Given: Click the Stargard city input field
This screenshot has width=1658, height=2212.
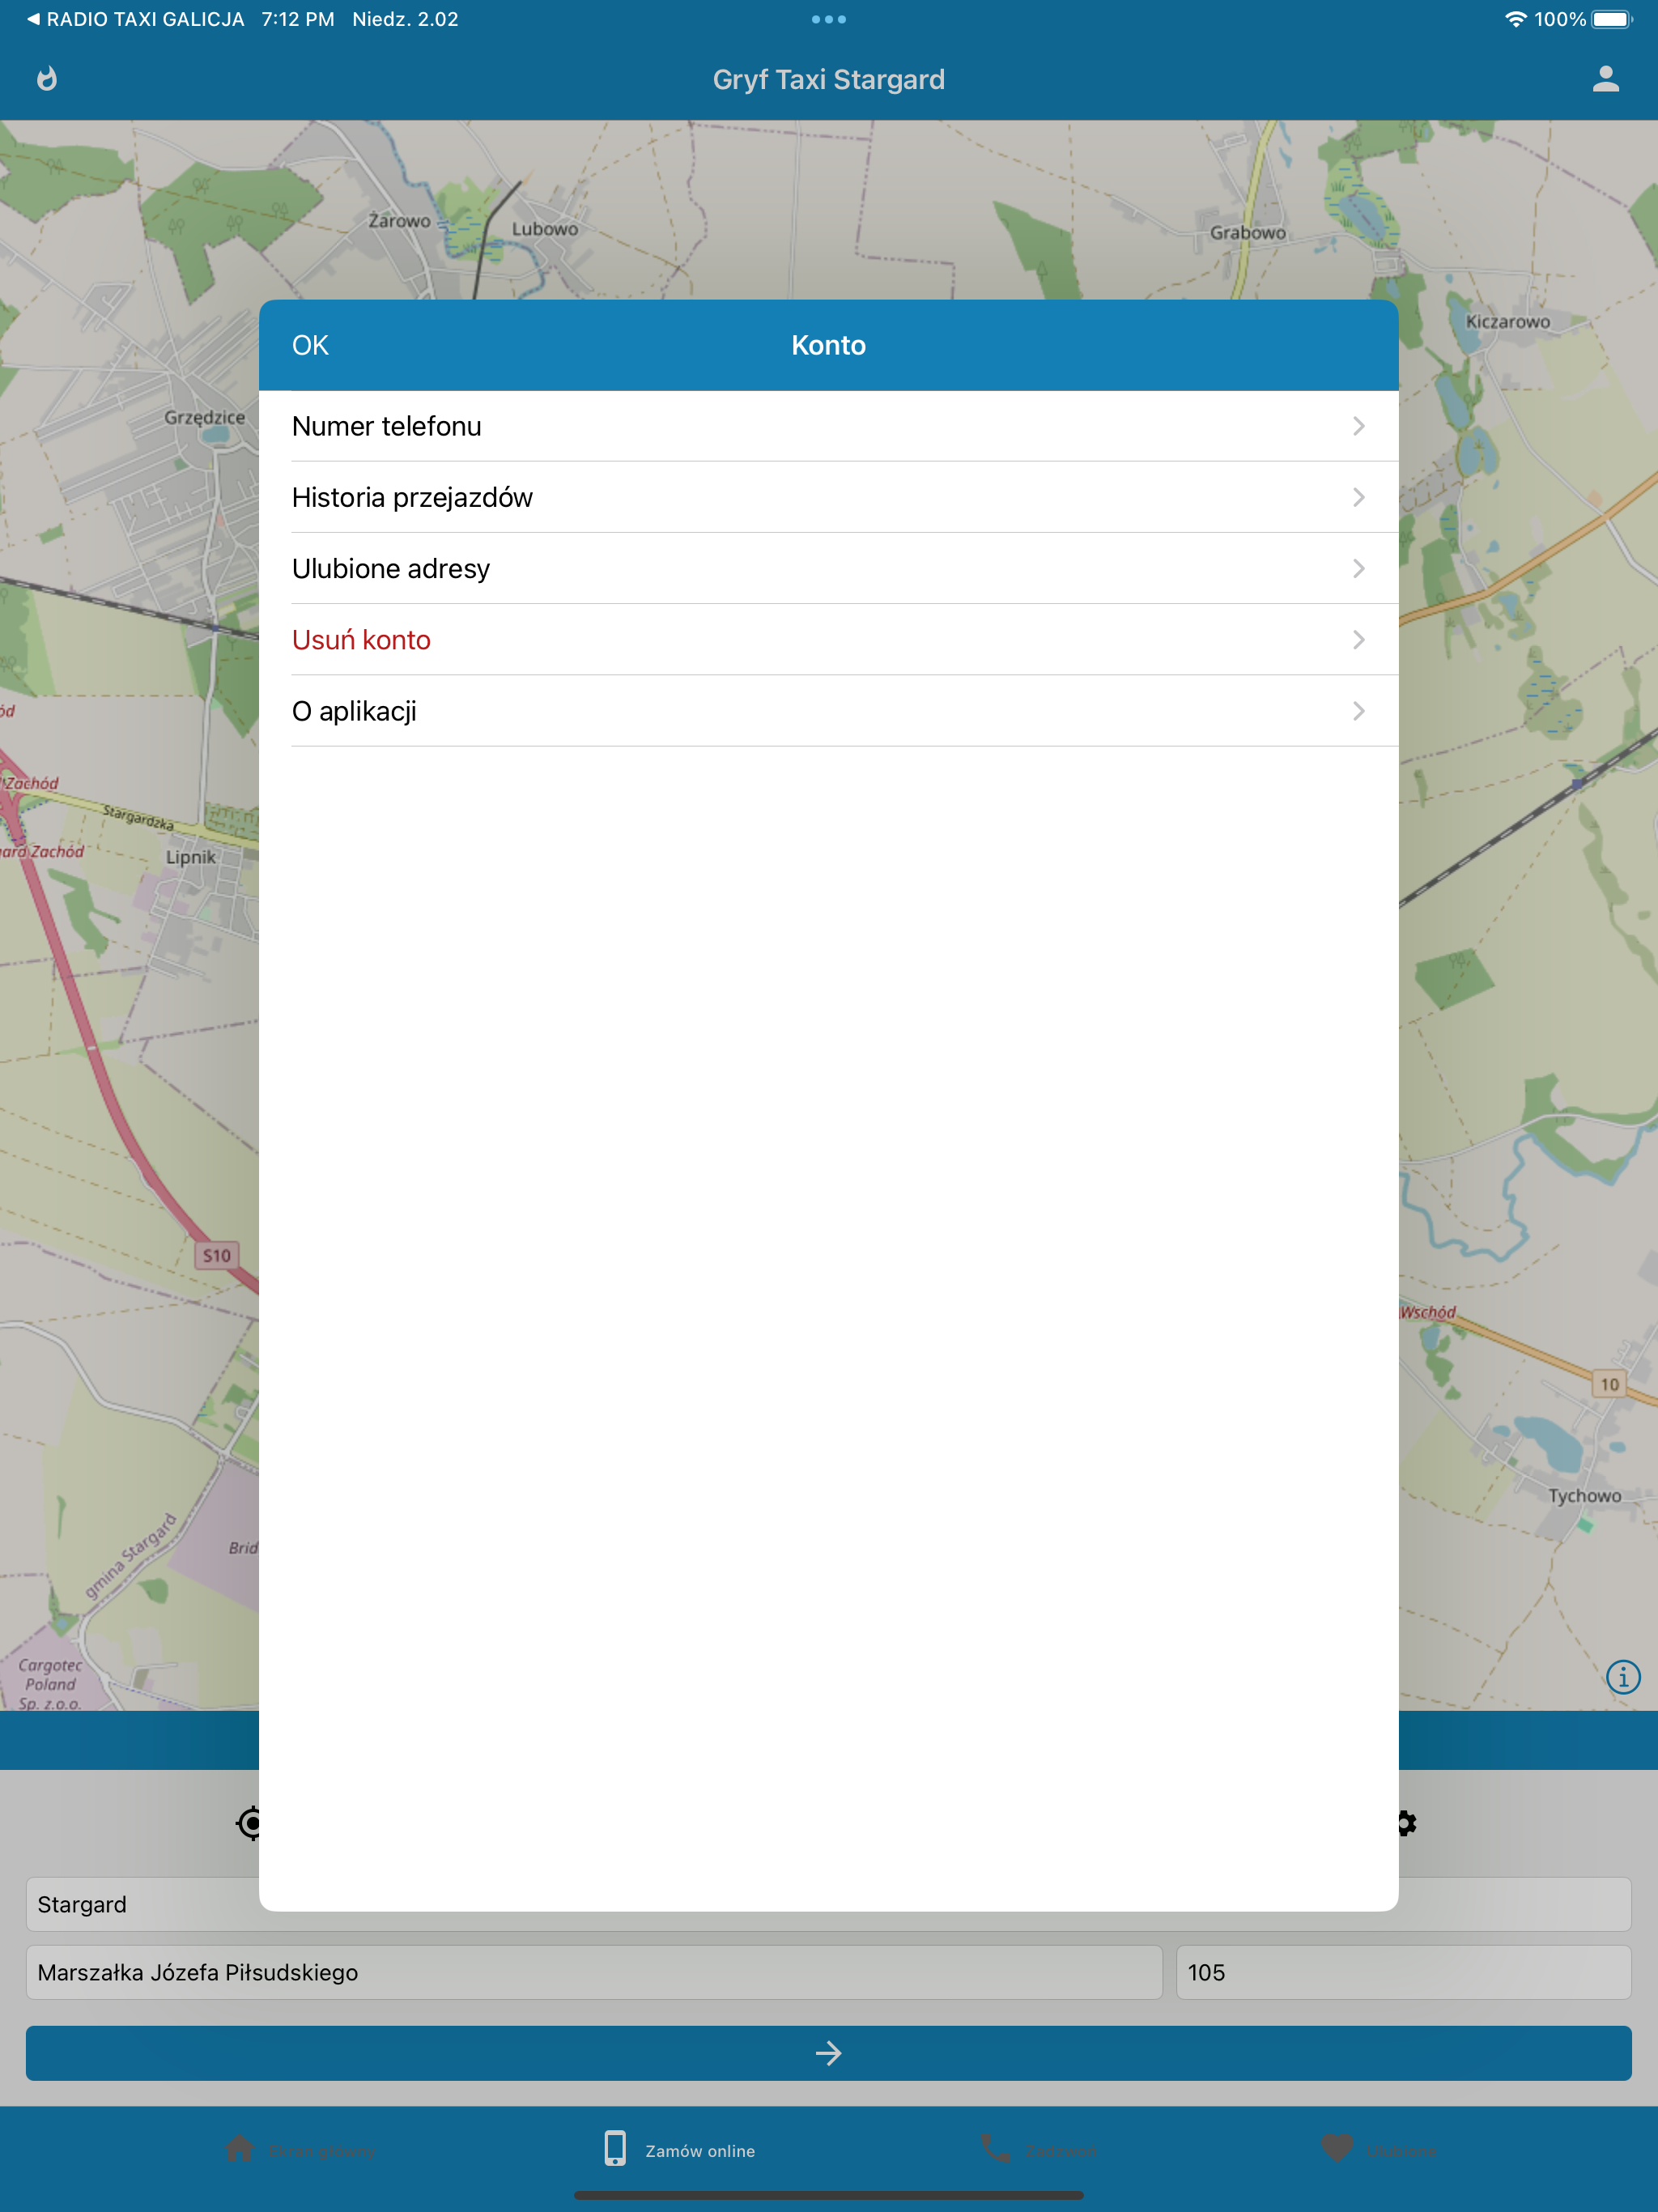Looking at the screenshot, I should pyautogui.click(x=828, y=1904).
